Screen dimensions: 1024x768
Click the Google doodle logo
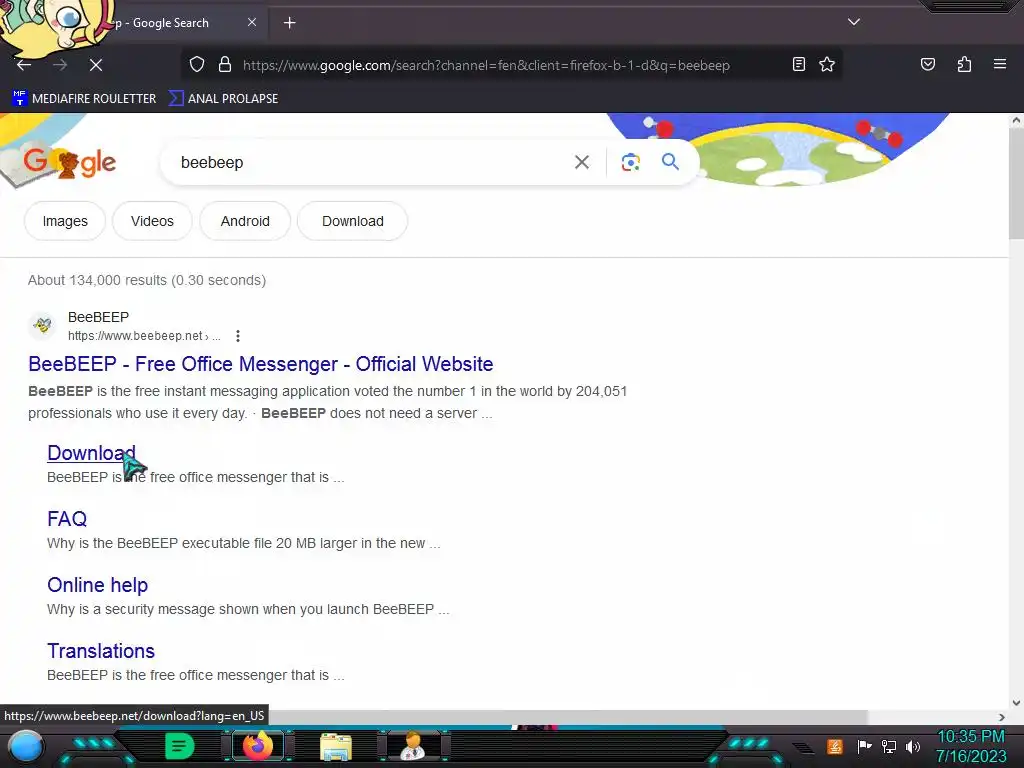[x=69, y=163]
